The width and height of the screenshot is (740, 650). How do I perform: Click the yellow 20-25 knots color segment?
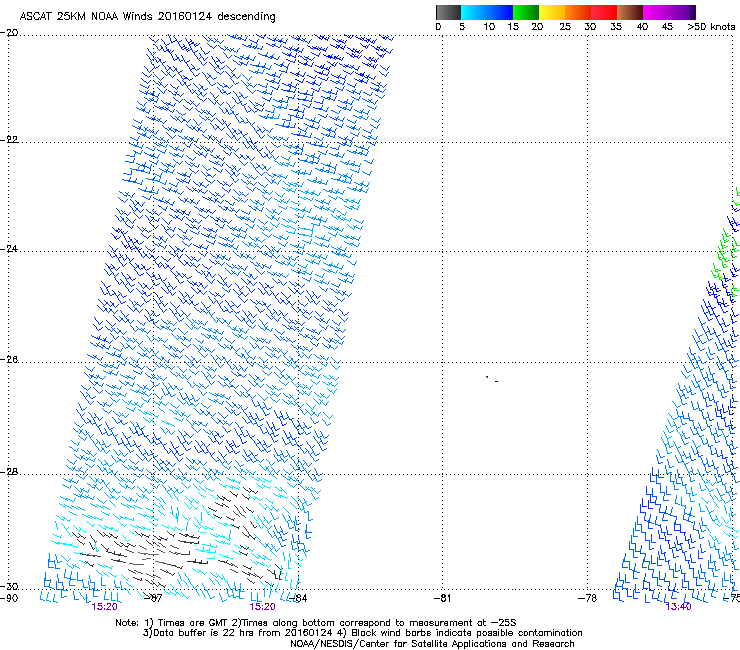coord(551,12)
